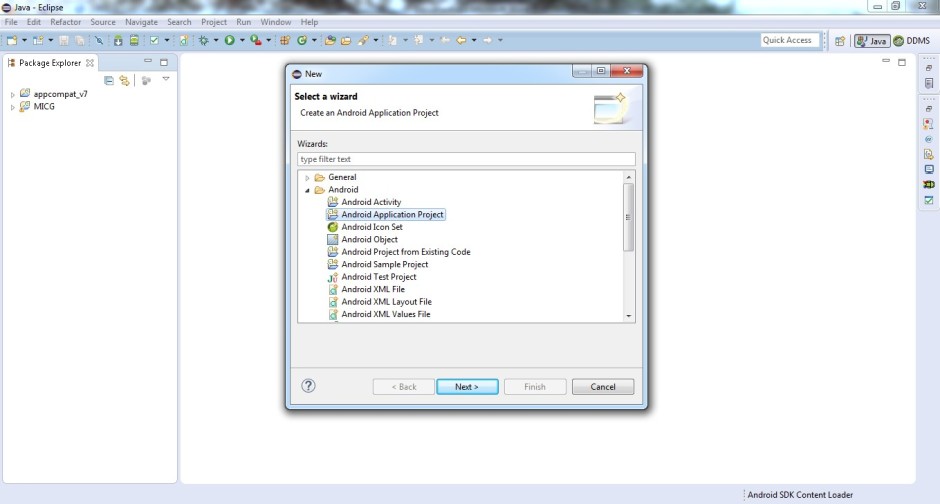Click the Next button
940x504 pixels.
pos(467,387)
